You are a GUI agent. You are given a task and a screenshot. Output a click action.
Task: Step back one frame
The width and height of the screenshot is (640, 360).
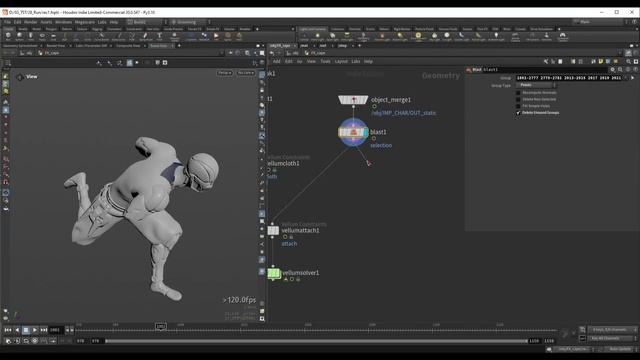tap(17, 330)
